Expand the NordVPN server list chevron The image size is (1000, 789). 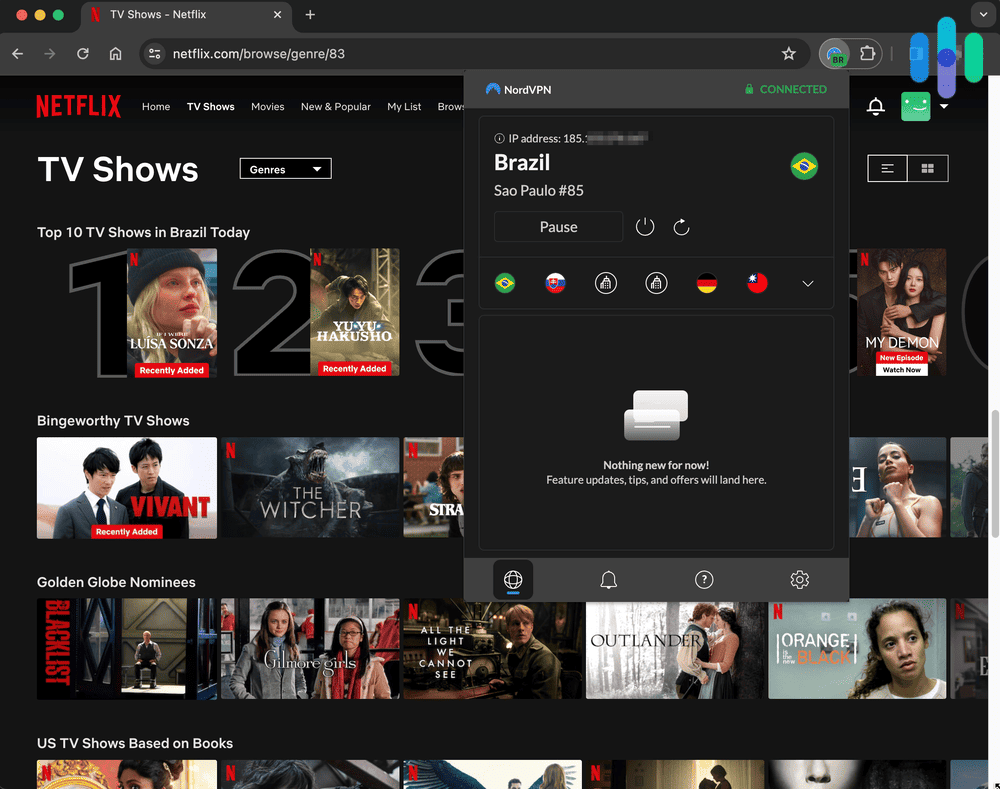click(x=807, y=283)
